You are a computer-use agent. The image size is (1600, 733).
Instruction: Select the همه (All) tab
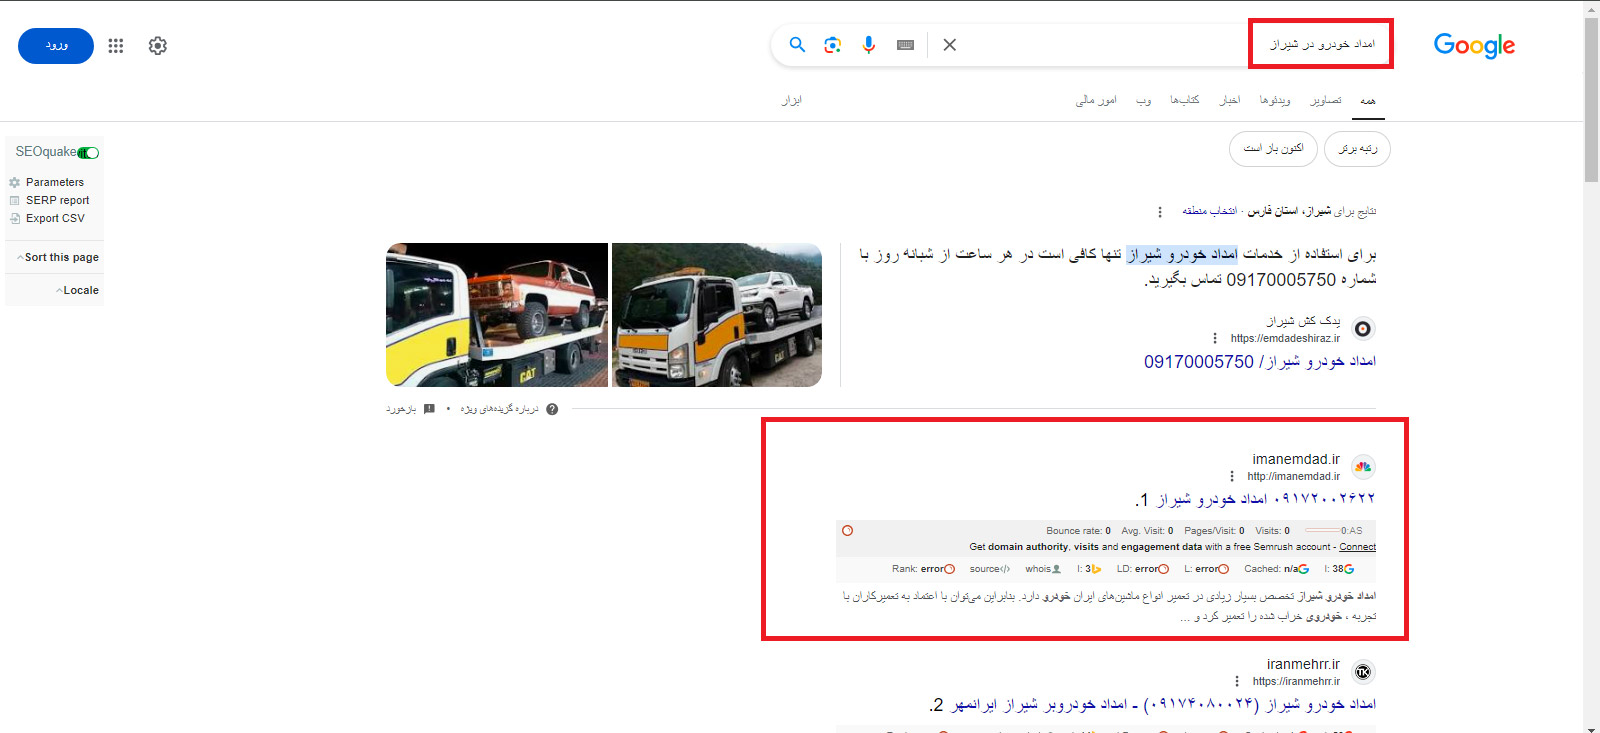click(1367, 100)
